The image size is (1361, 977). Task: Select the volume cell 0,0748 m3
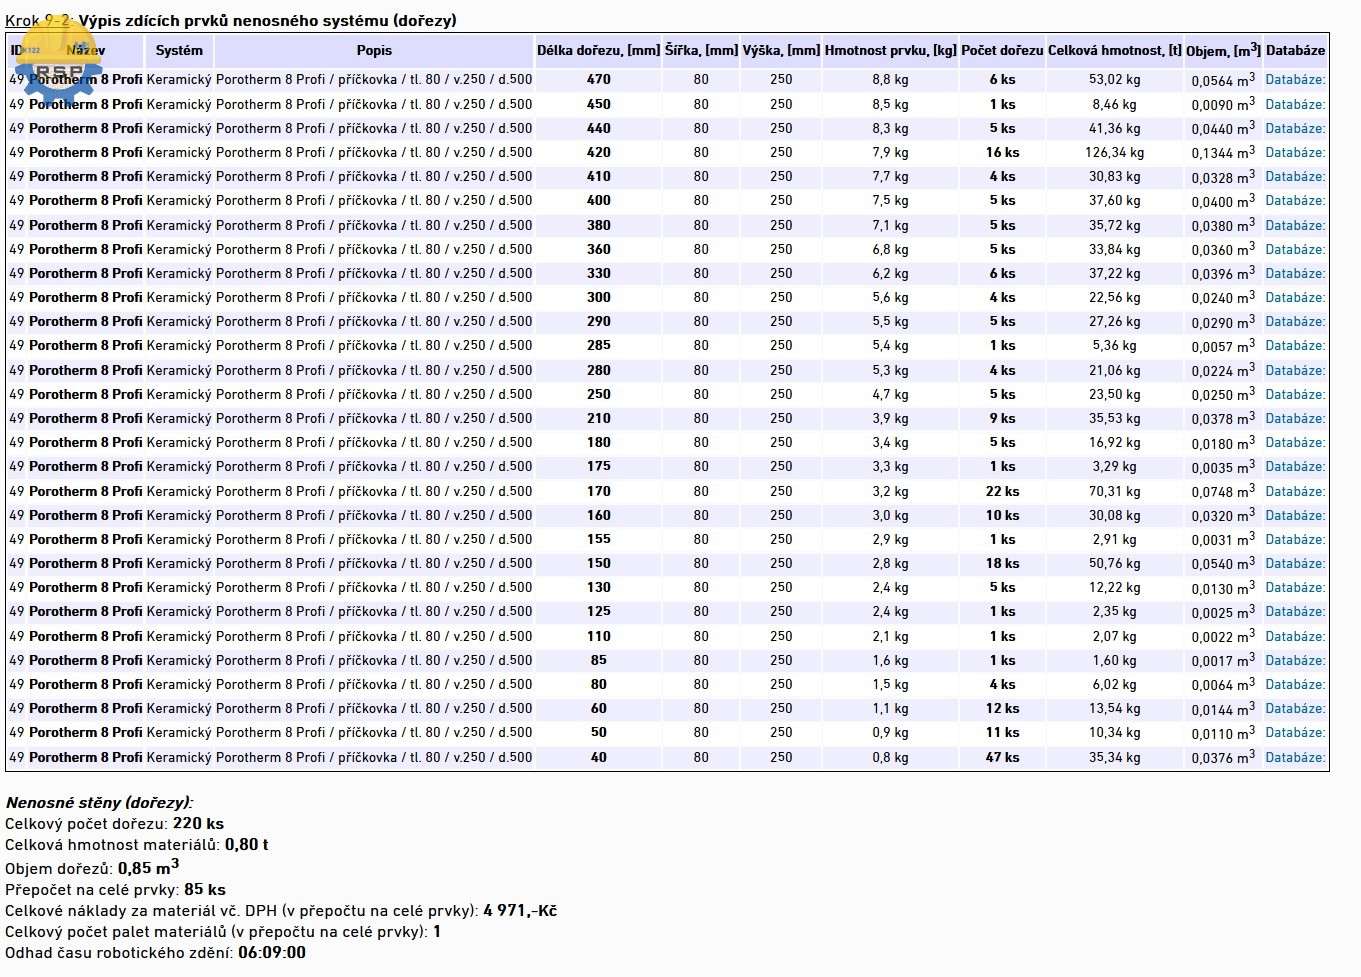pos(1223,491)
